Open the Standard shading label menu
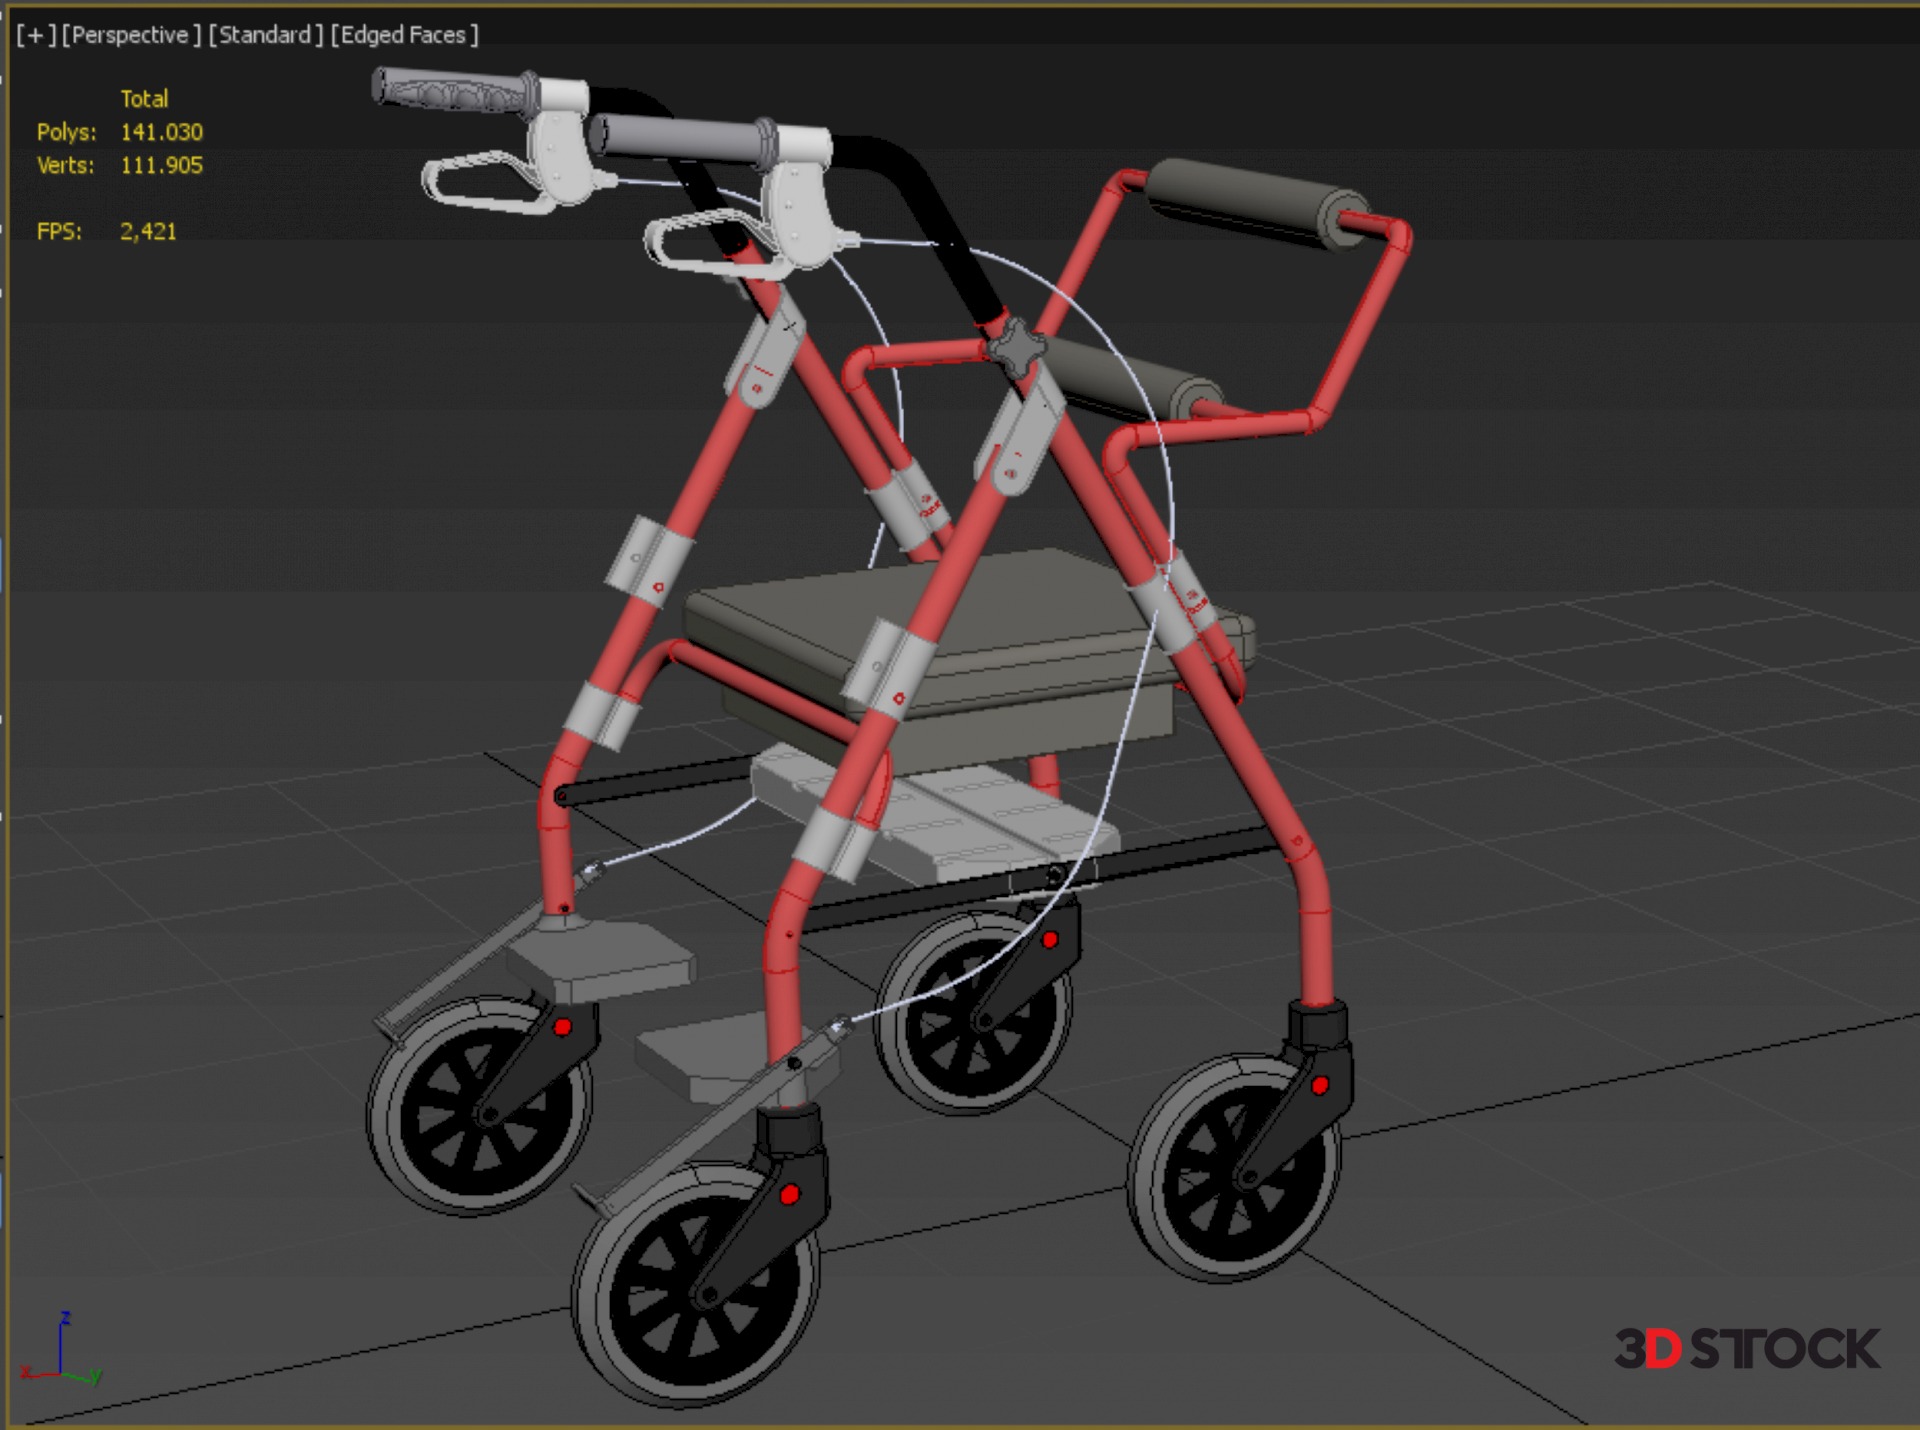Viewport: 1920px width, 1430px height. (x=266, y=35)
